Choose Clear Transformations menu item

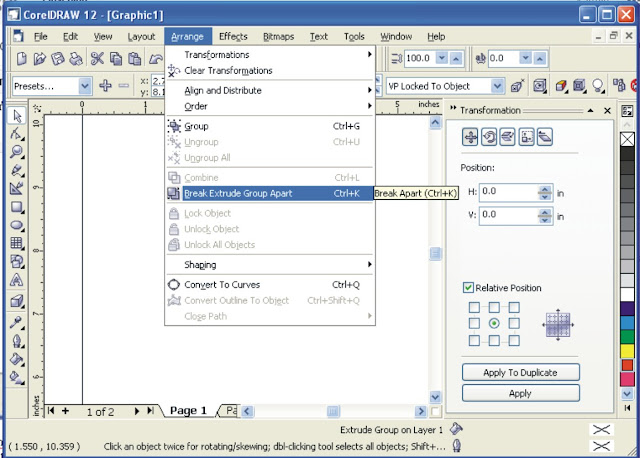point(270,70)
